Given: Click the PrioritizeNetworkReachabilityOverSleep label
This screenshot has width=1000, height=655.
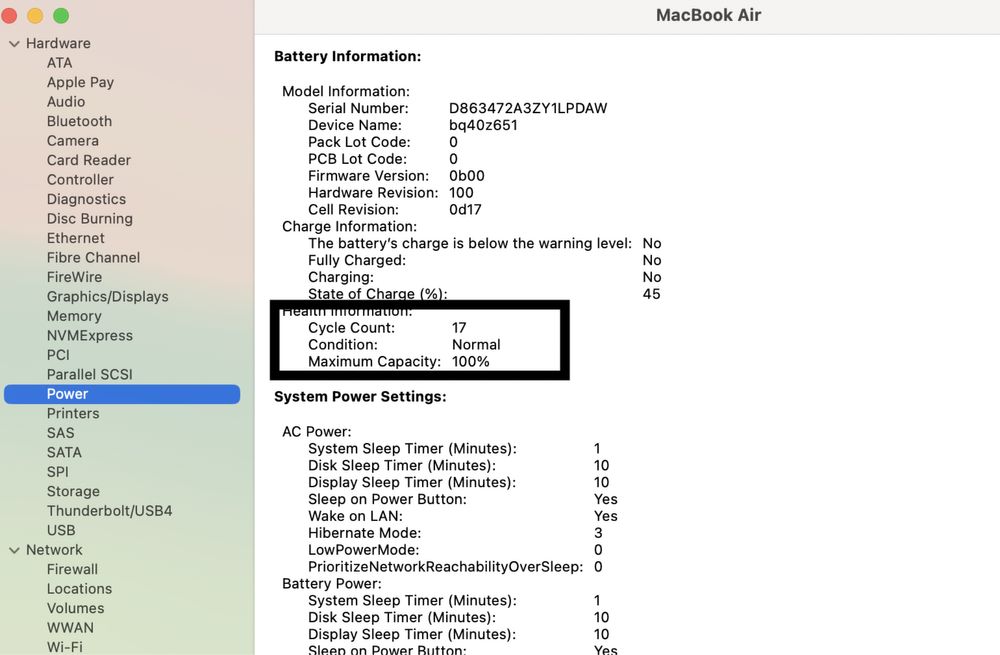Looking at the screenshot, I should 446,567.
